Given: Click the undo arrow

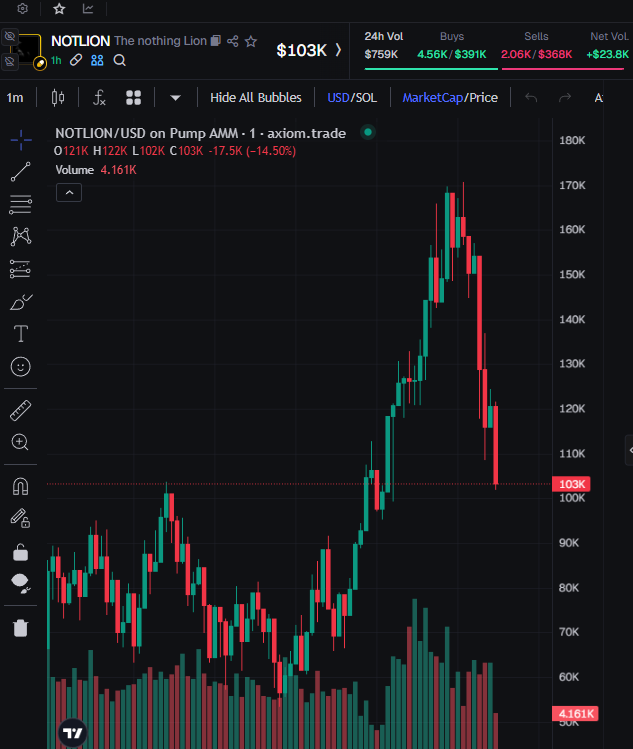Looking at the screenshot, I should point(531,98).
